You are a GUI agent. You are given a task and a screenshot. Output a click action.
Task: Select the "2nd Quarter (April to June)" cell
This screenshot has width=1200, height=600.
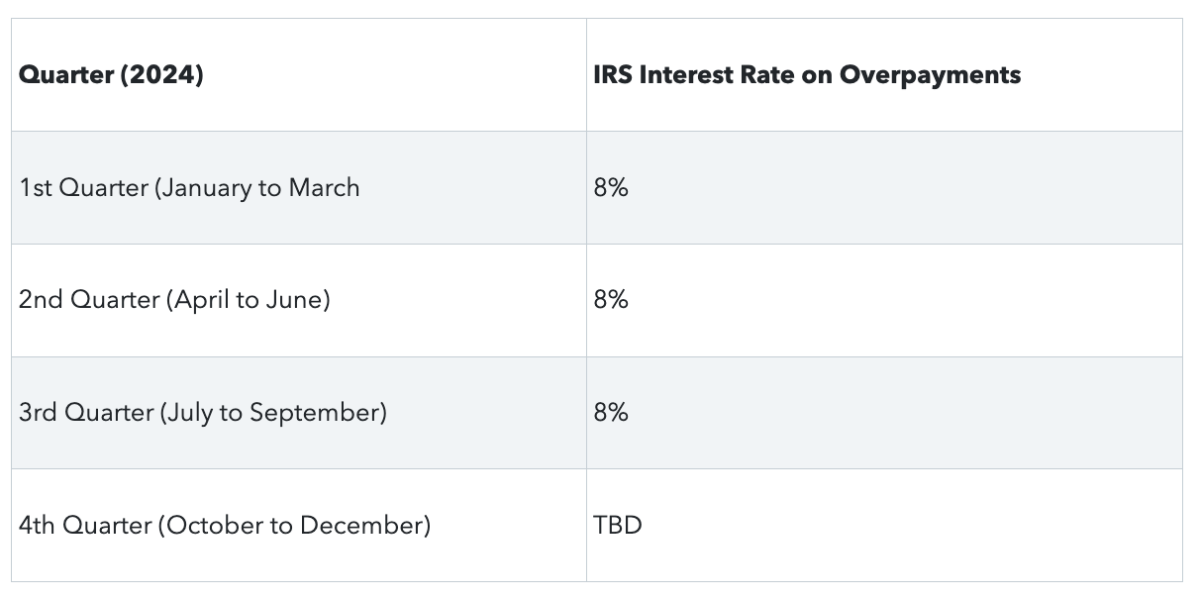174,299
